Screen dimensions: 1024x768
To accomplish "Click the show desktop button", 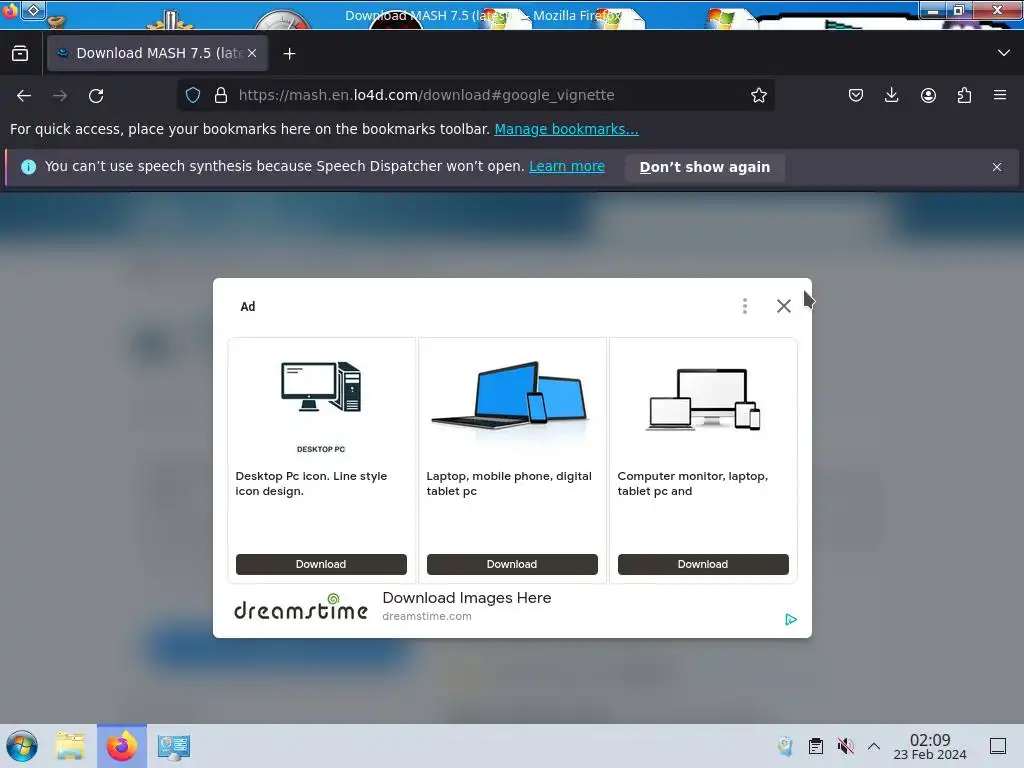I will coord(998,746).
